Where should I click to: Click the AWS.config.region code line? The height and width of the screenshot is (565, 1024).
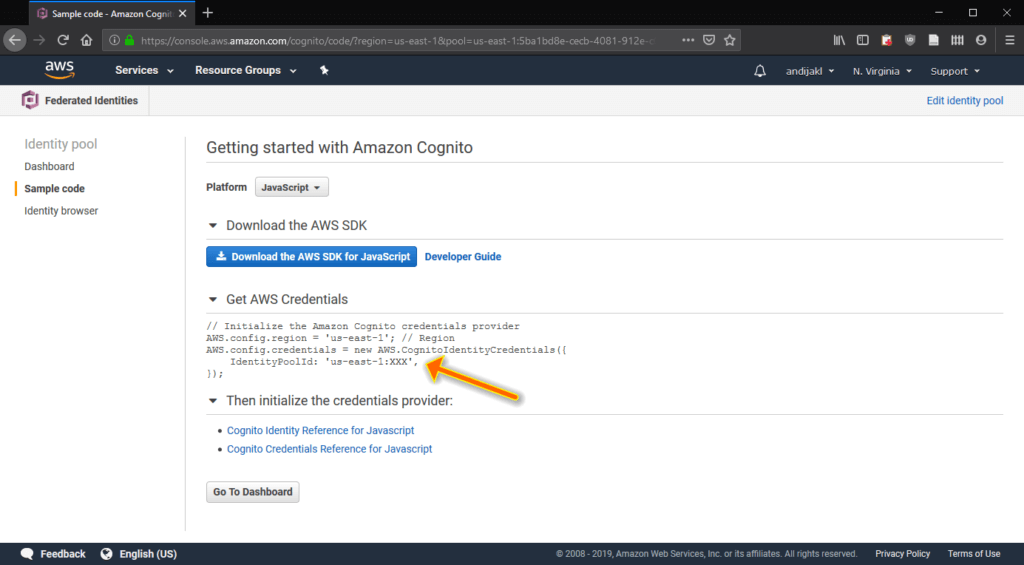(x=330, y=338)
